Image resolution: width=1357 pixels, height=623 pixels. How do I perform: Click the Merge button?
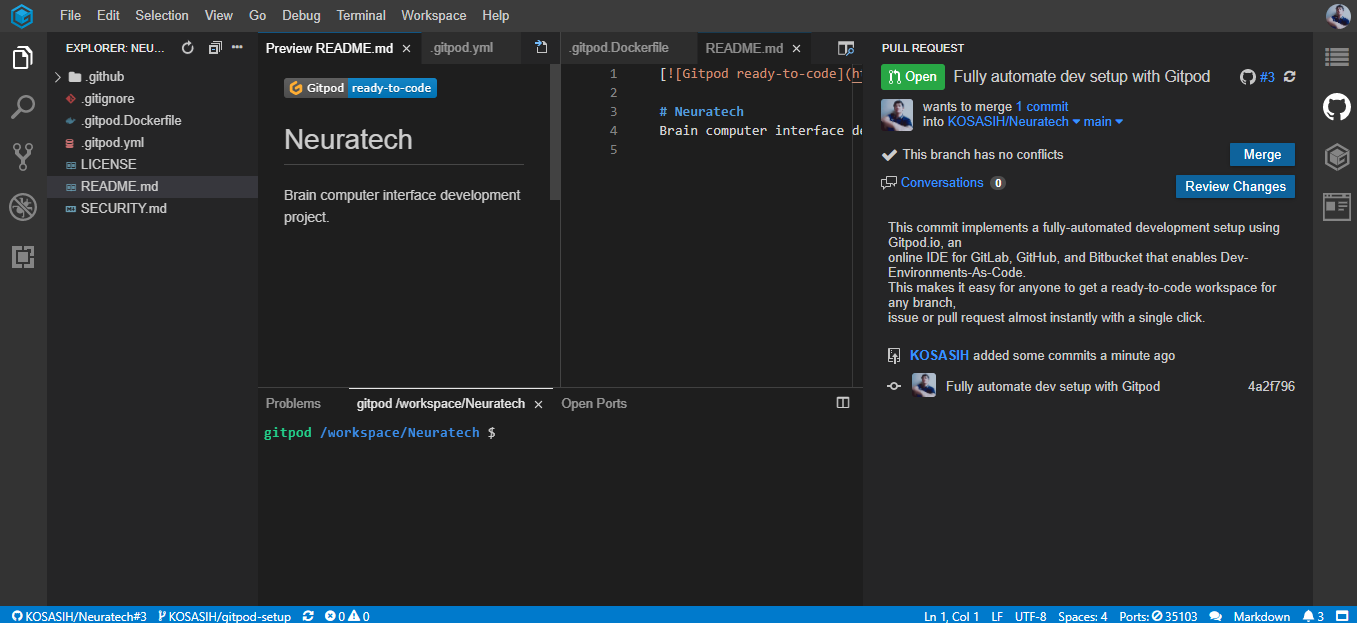[1262, 155]
